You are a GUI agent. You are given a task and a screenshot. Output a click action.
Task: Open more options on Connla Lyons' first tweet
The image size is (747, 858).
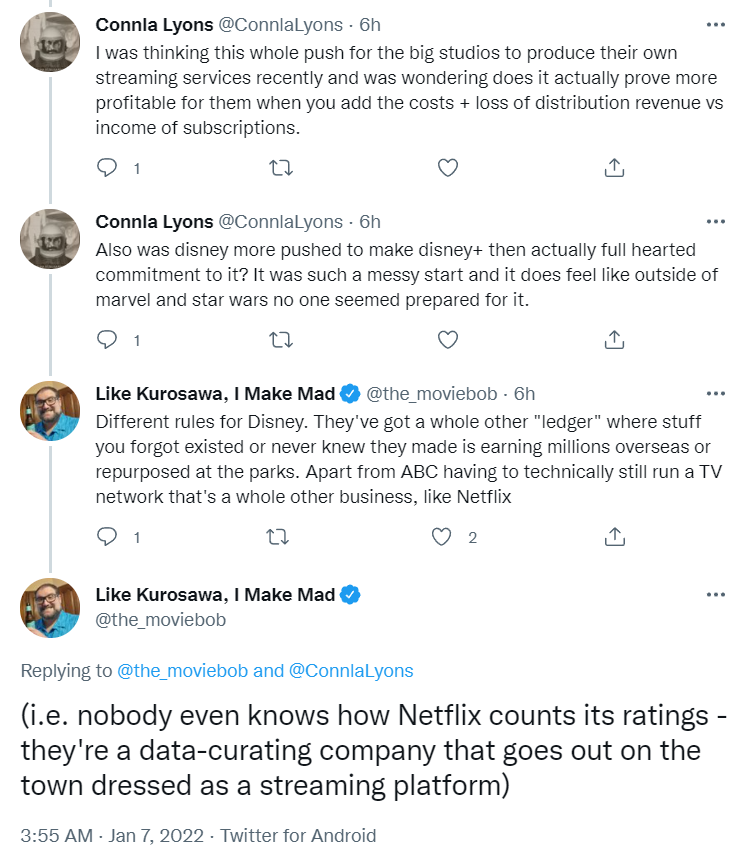(x=715, y=23)
